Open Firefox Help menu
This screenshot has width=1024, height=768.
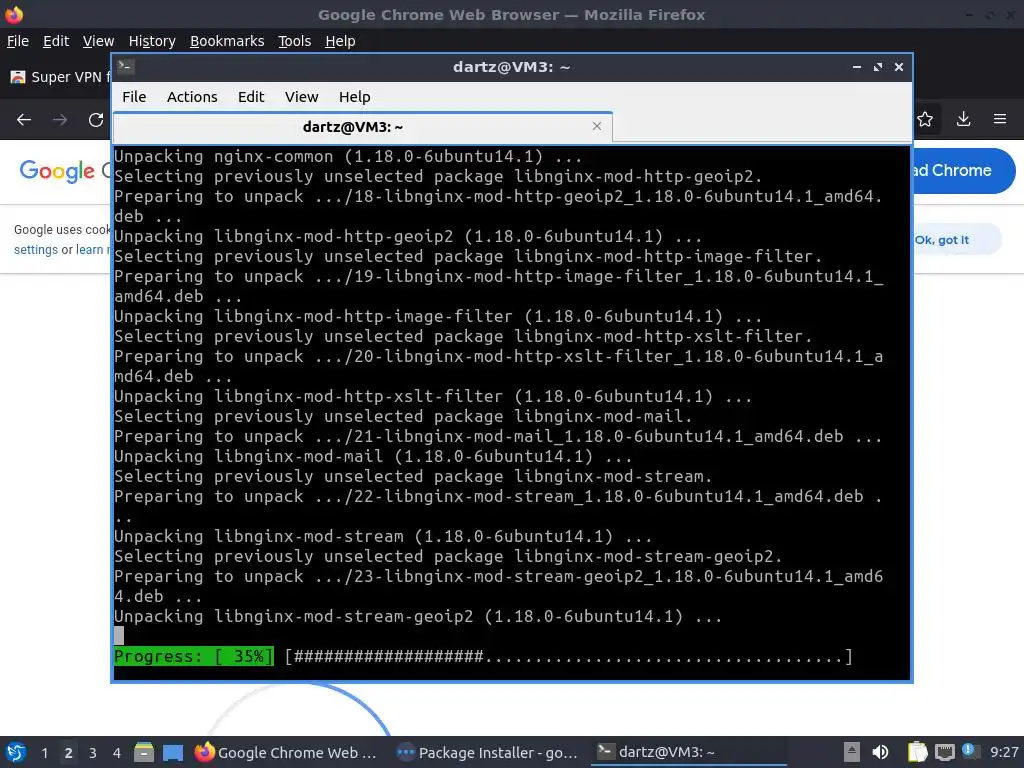click(340, 41)
